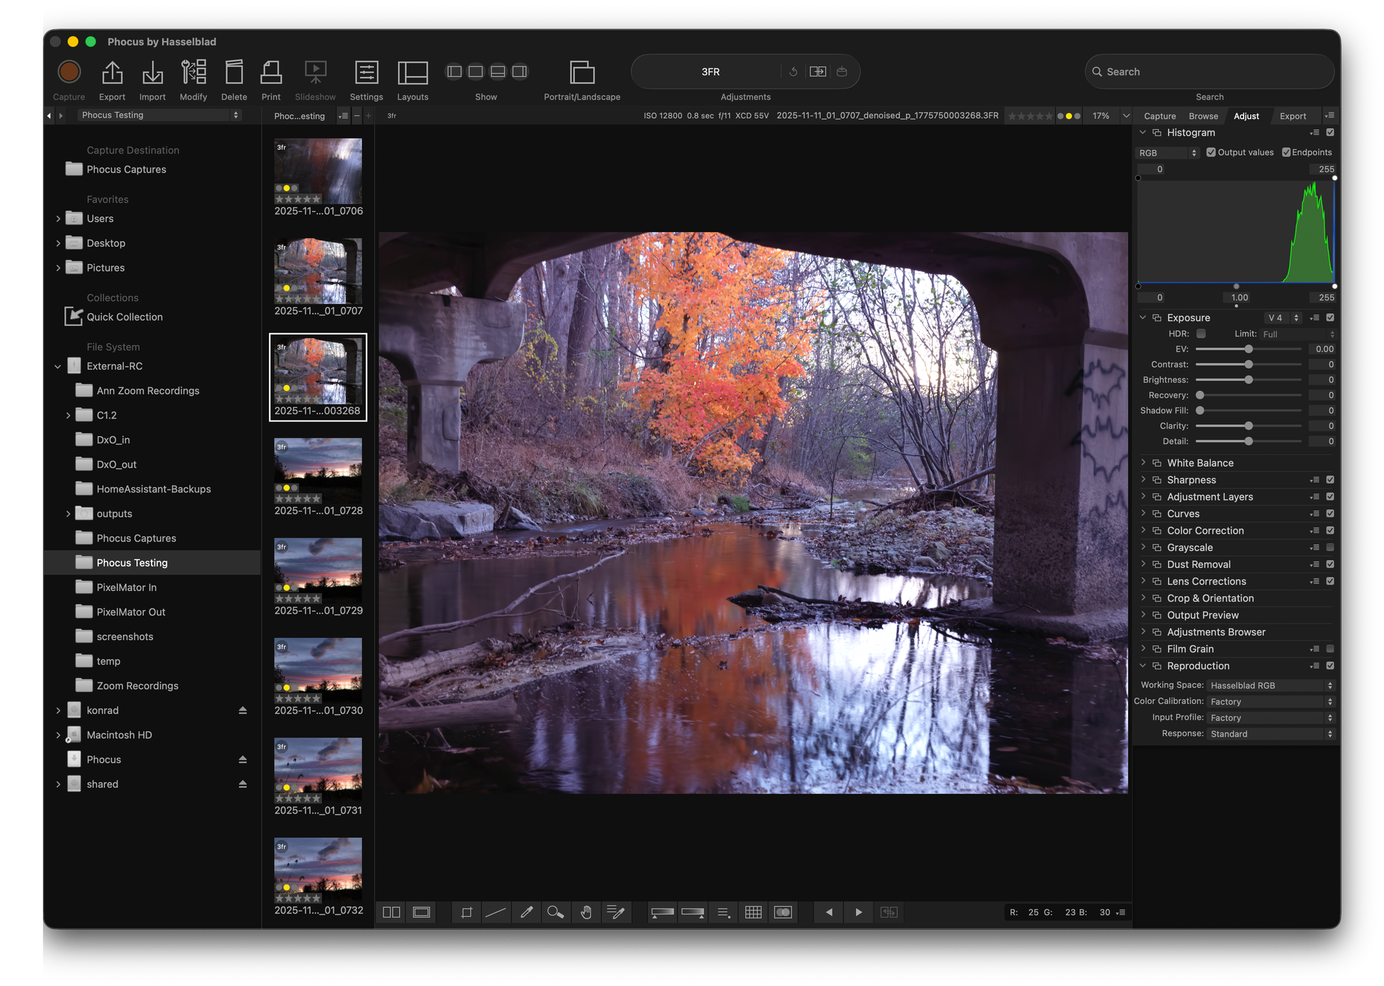The width and height of the screenshot is (1384, 986).
Task: Open the Export toolbar icon
Action: [x=112, y=79]
